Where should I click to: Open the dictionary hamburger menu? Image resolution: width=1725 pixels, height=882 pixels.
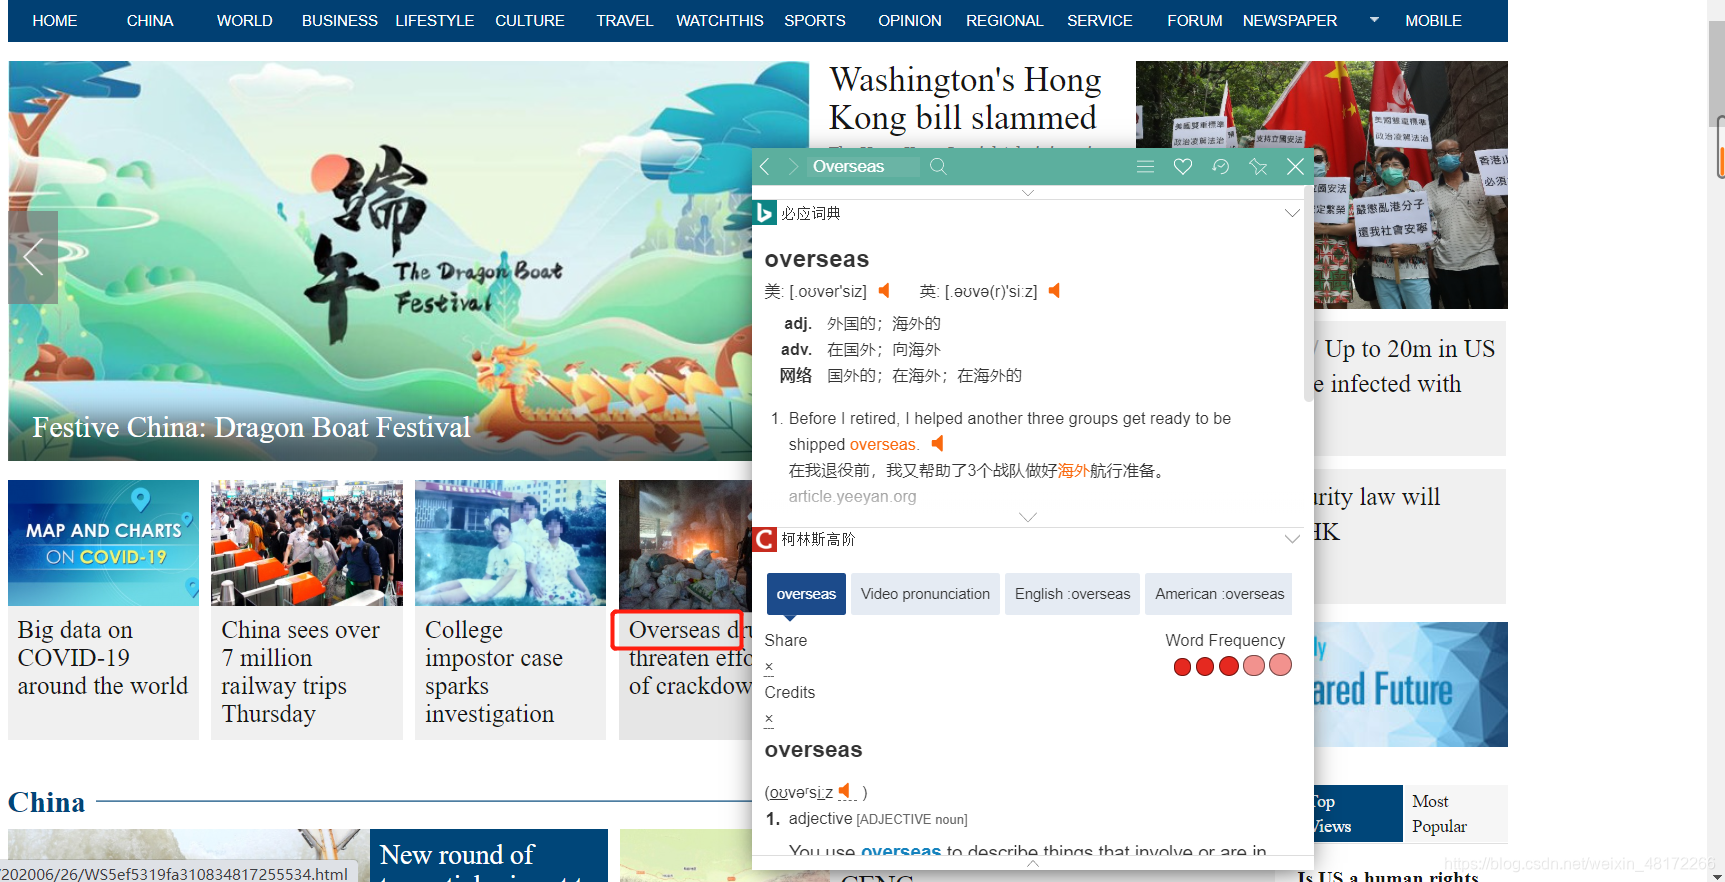pyautogui.click(x=1146, y=166)
